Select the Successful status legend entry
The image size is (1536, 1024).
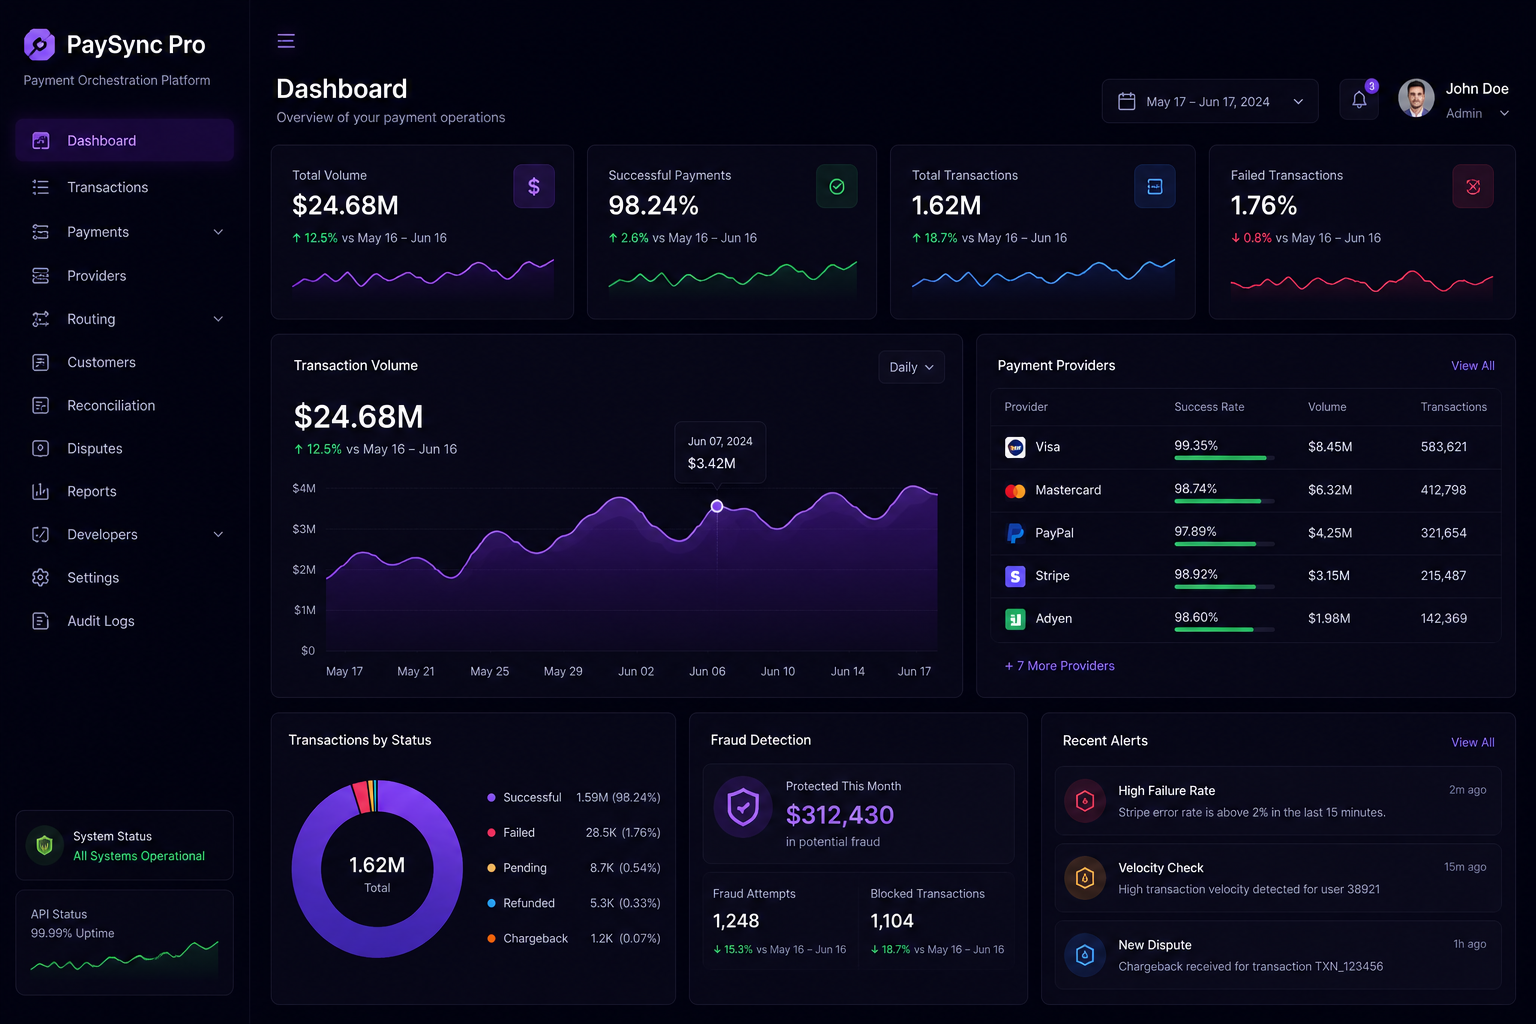[573, 797]
